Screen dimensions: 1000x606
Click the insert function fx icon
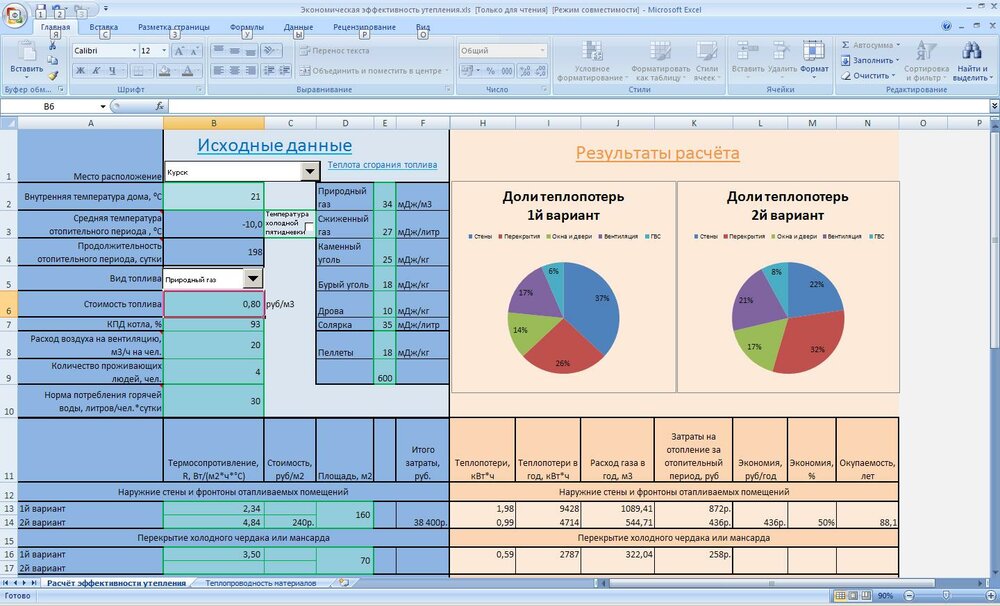(x=160, y=106)
